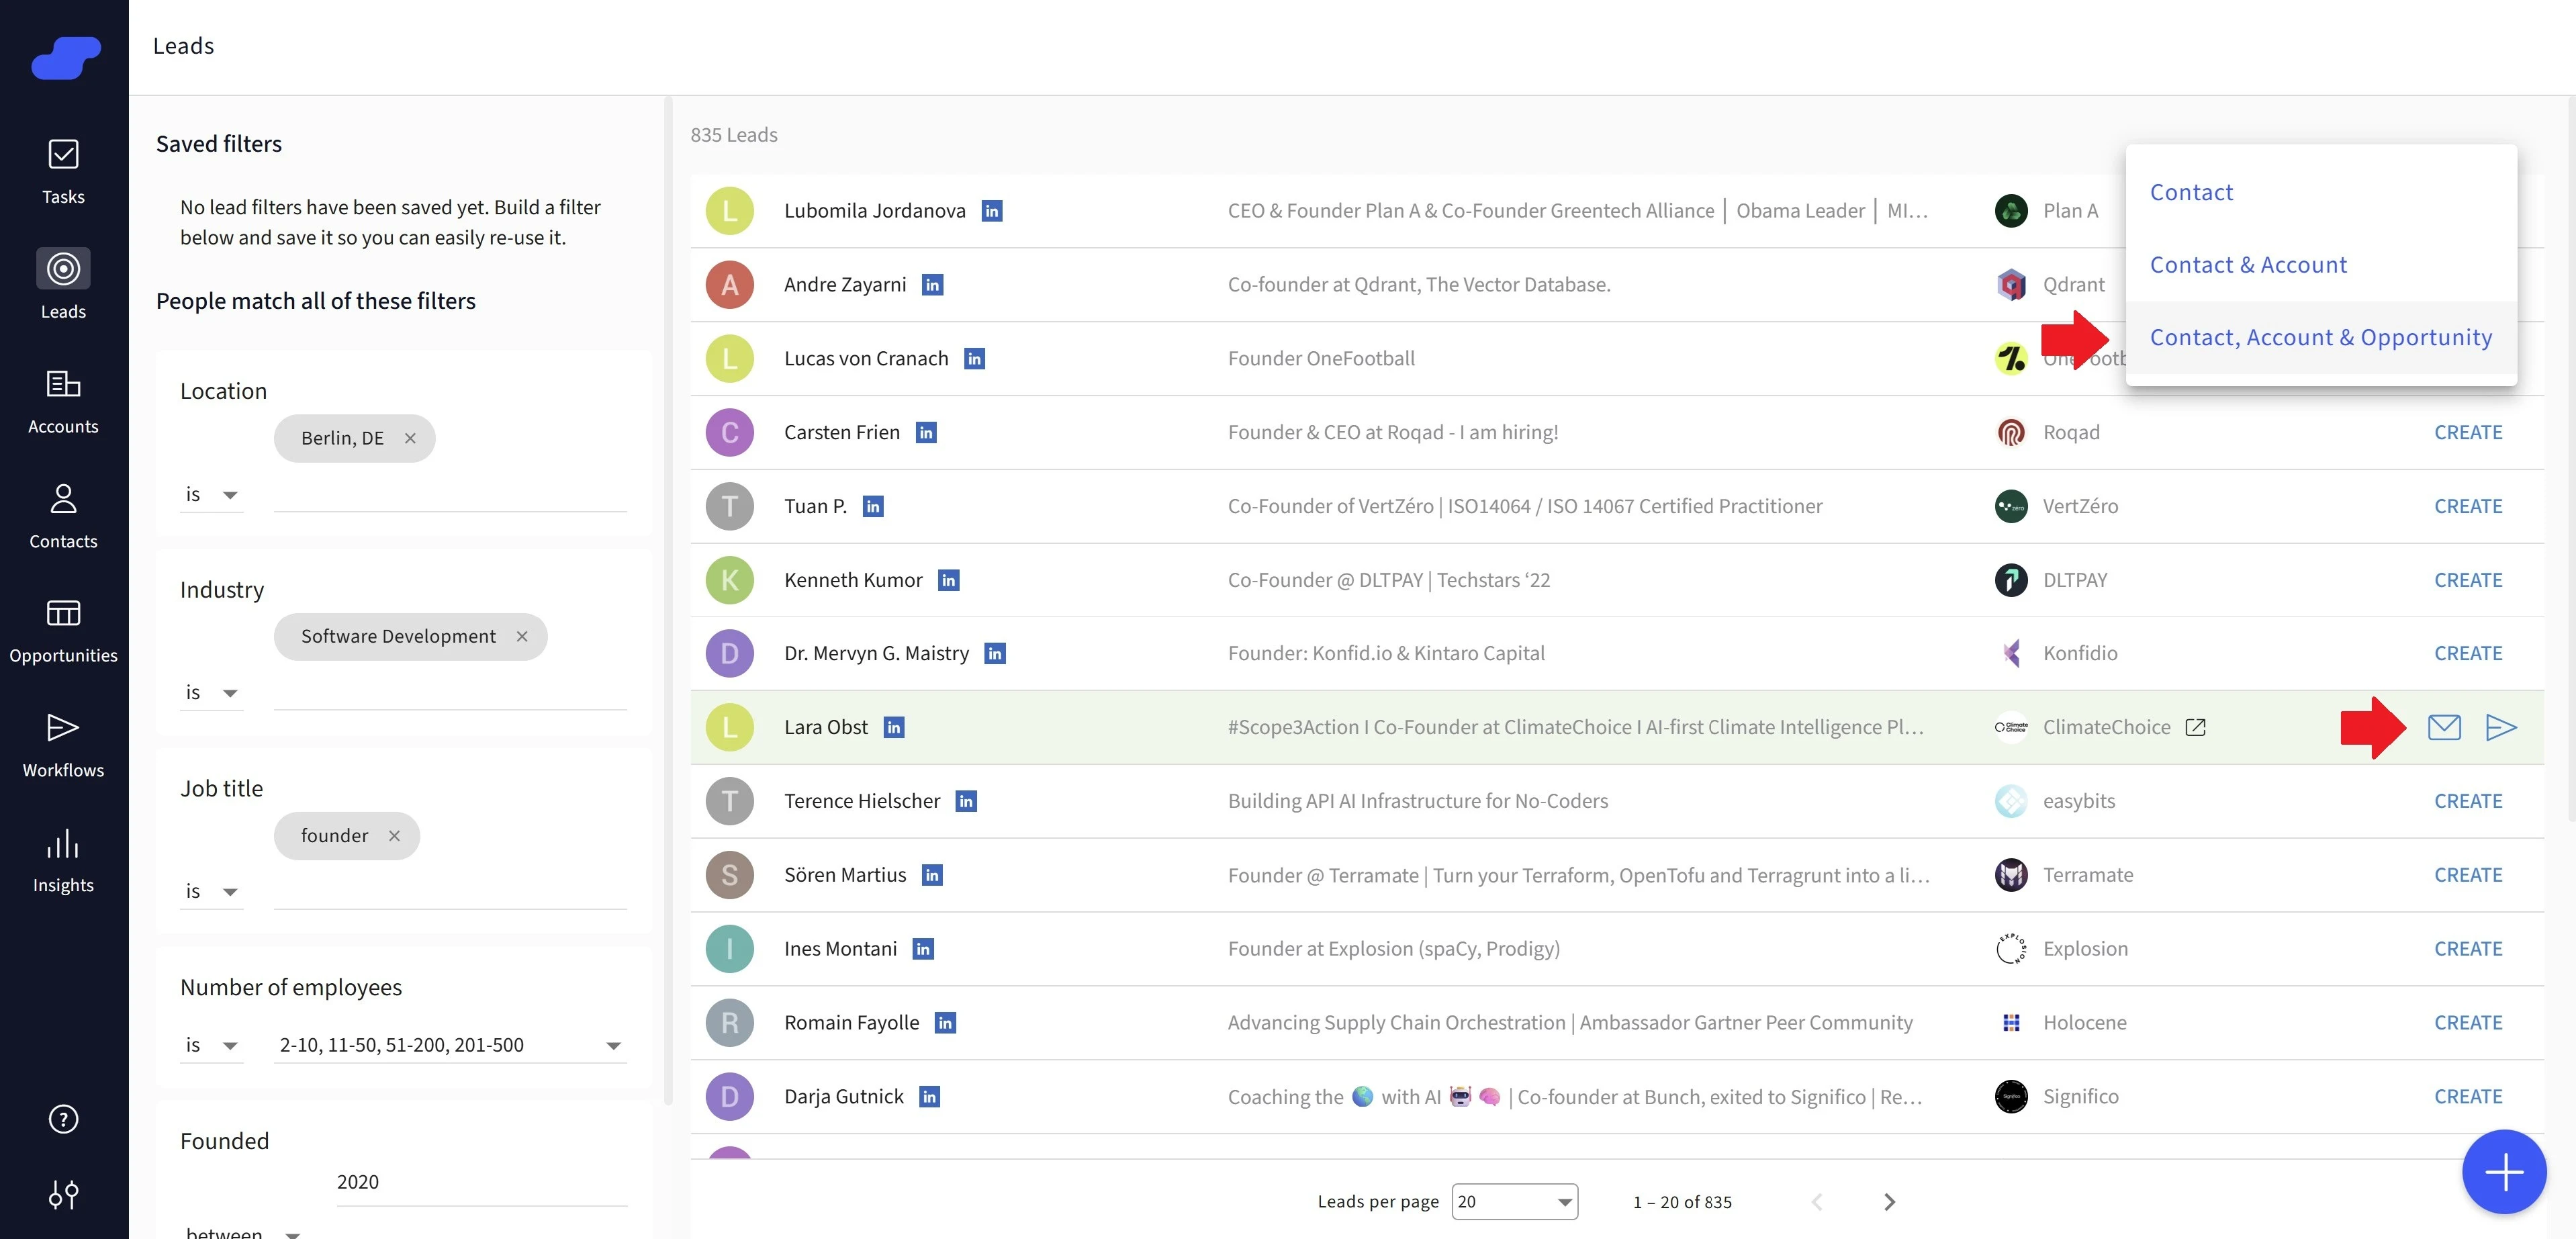Open Lara Obst's LinkedIn icon
This screenshot has height=1239, width=2576.
click(894, 728)
